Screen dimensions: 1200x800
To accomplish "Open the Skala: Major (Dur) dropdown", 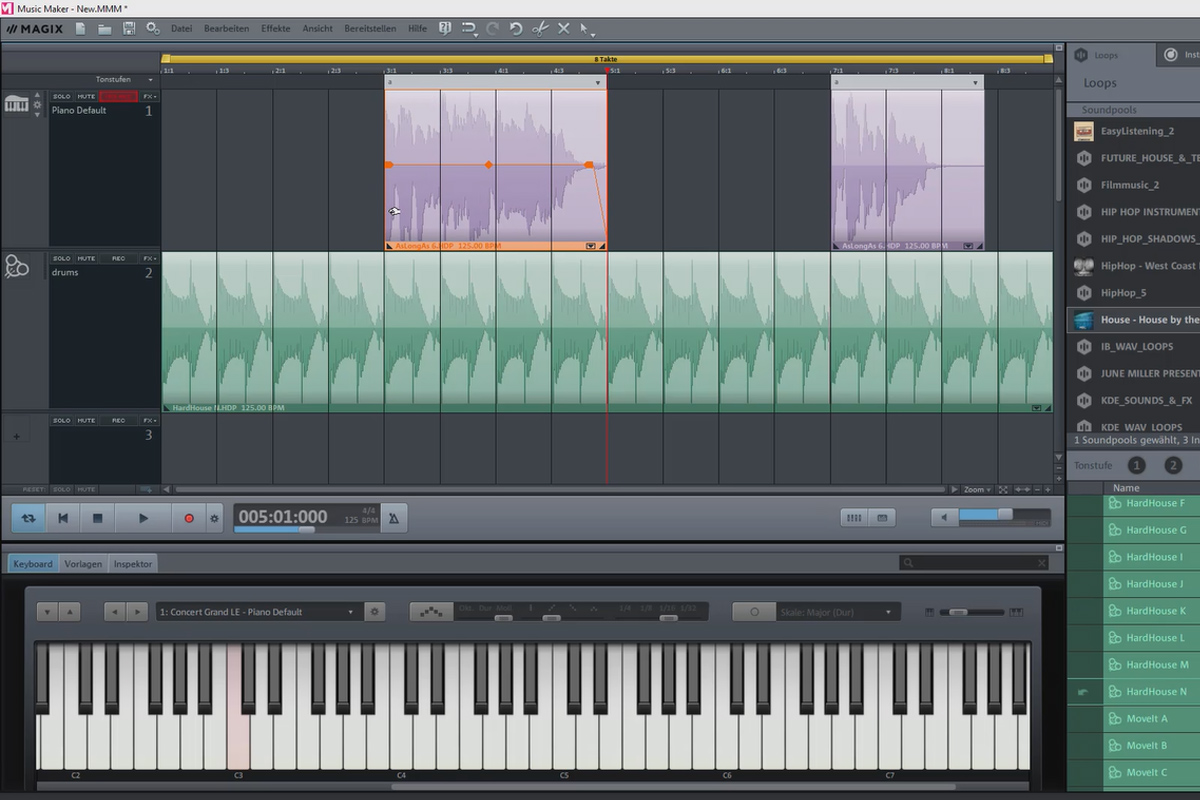I will tap(837, 612).
